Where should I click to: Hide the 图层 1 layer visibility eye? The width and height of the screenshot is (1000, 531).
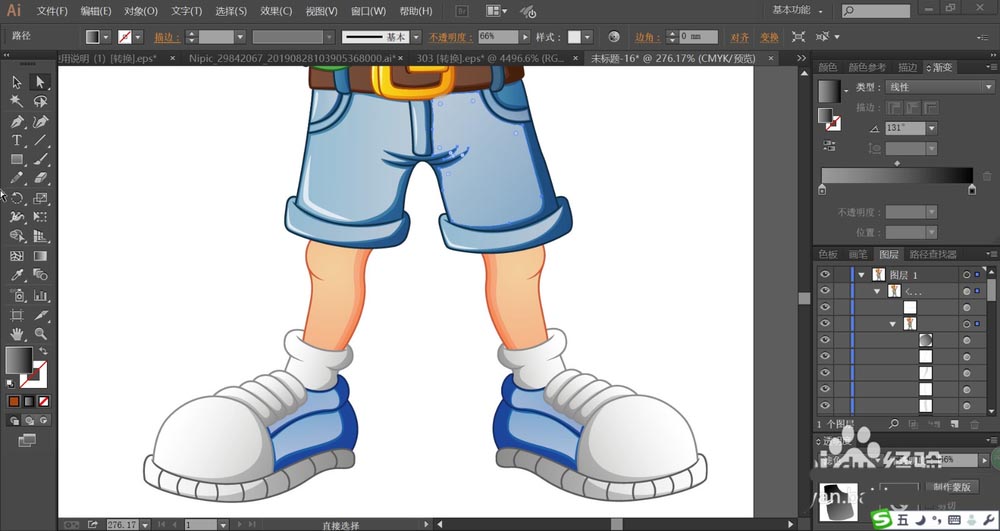(x=825, y=274)
